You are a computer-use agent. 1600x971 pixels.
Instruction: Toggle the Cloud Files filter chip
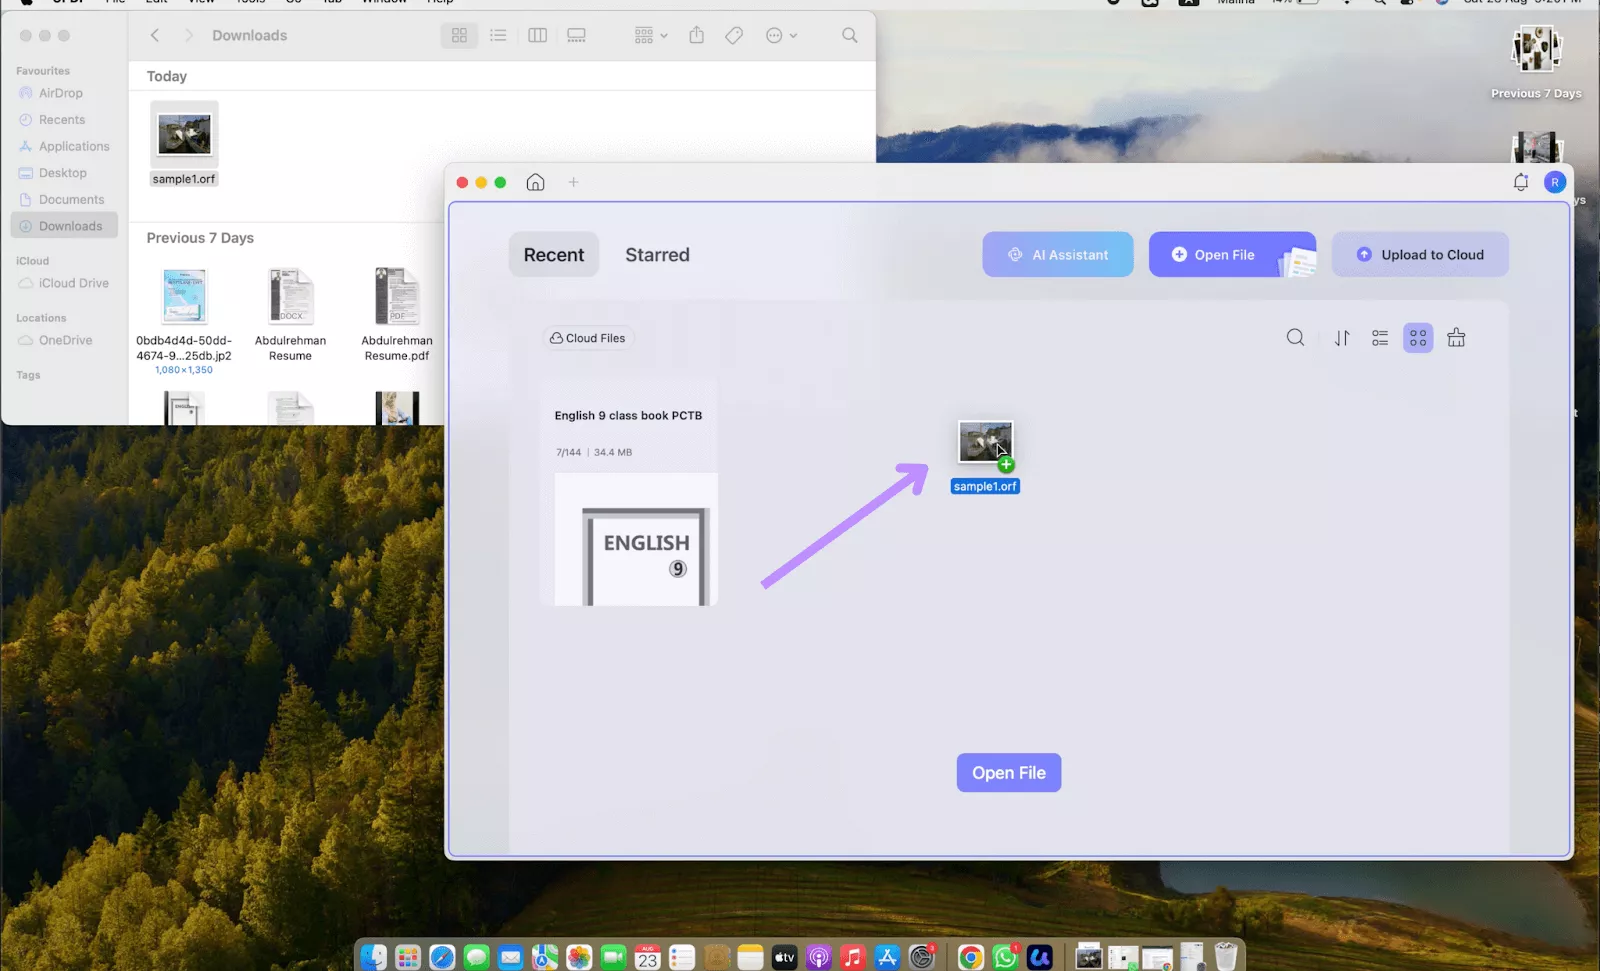tap(588, 338)
